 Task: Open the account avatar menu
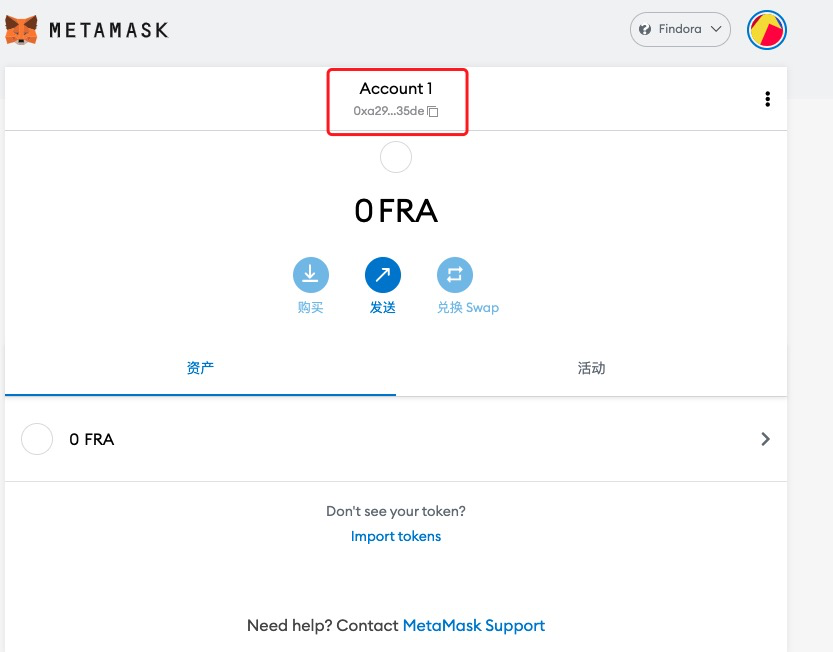[767, 31]
